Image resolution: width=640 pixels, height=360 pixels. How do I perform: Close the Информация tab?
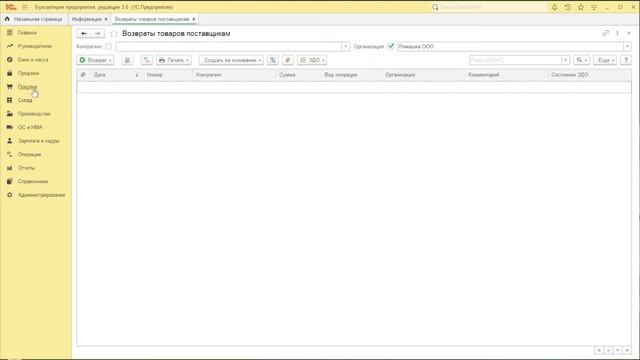(x=106, y=19)
